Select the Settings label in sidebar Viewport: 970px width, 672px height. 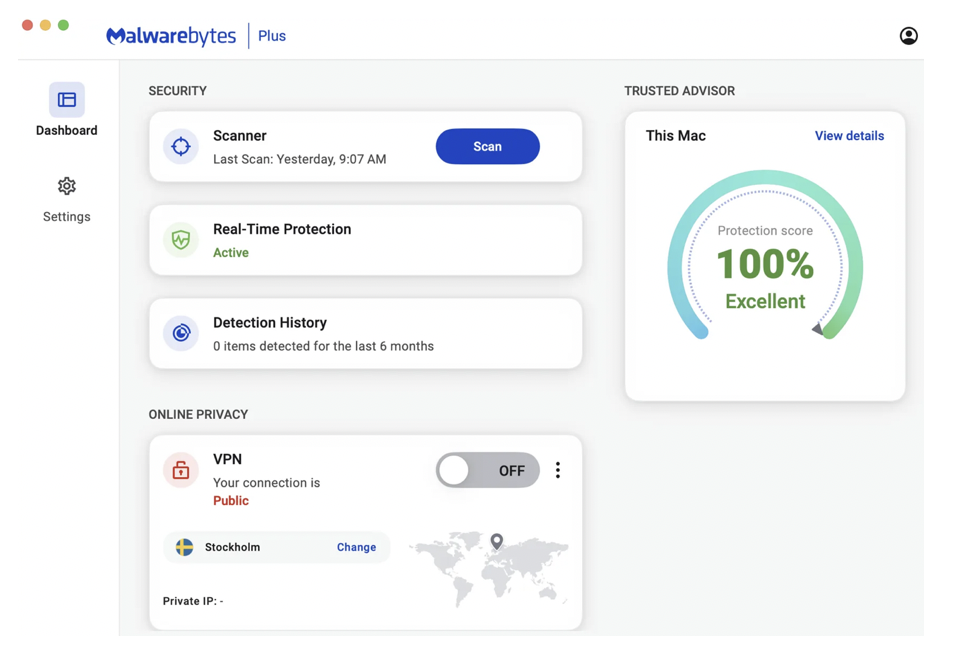coord(67,217)
